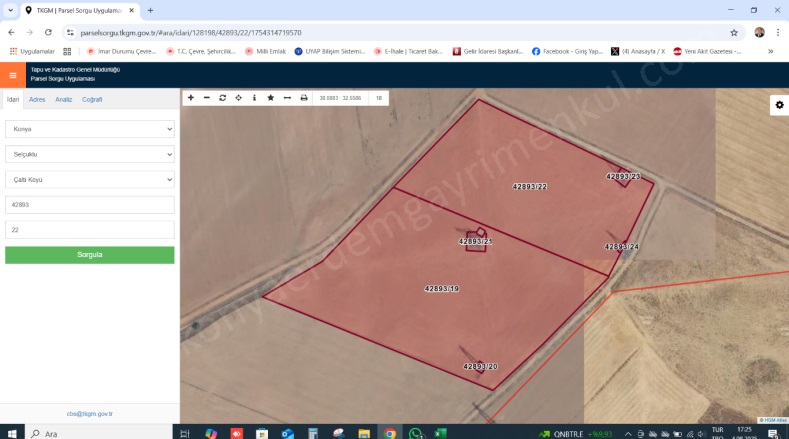Print the map with the printer icon
Viewport: 789px width, 439px height.
[304, 98]
